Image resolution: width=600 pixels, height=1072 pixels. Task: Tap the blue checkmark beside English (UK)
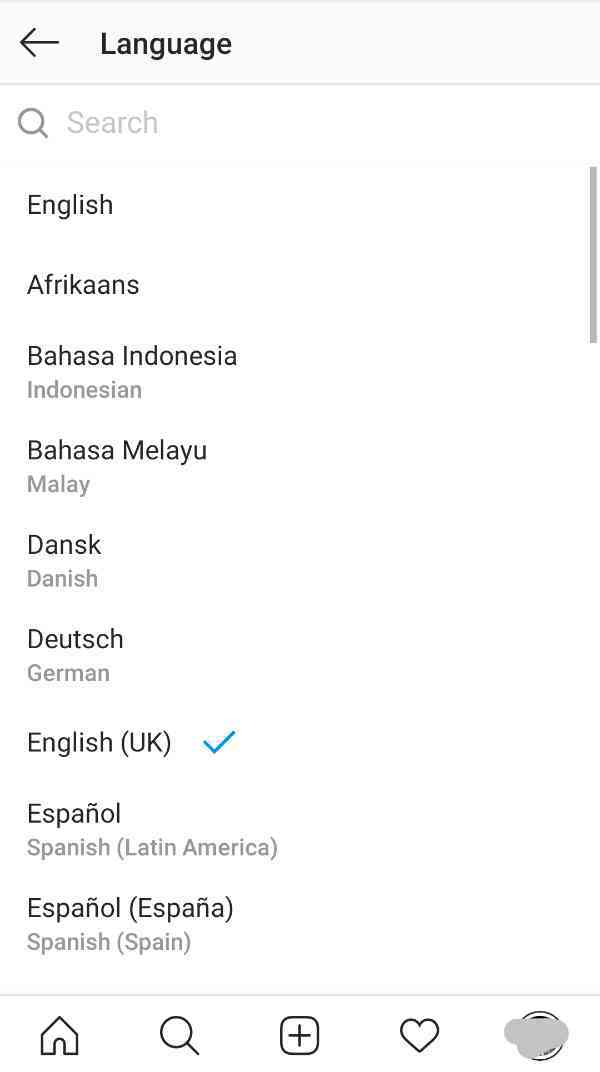point(219,742)
